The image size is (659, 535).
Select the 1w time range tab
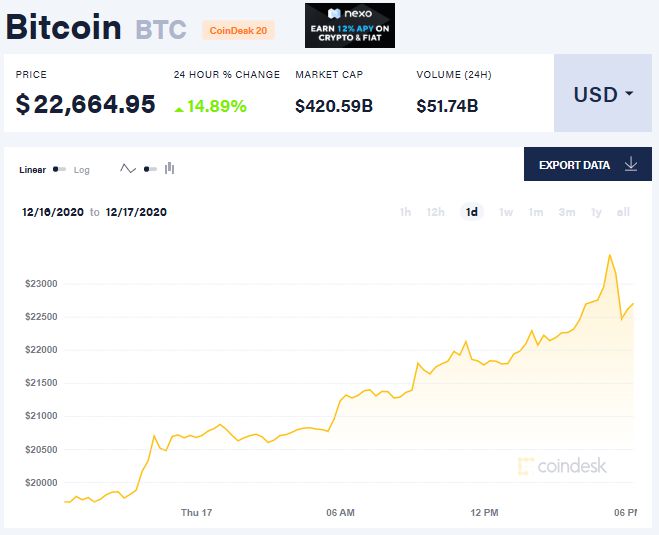[506, 212]
